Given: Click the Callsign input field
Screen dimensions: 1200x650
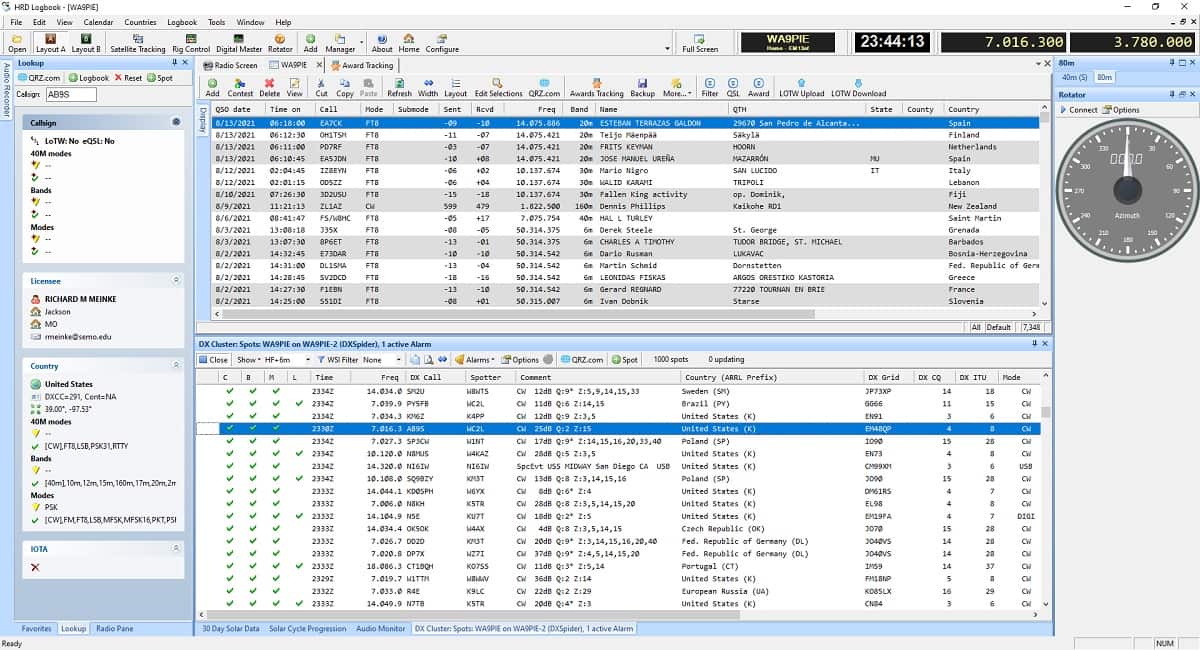Looking at the screenshot, I should click(x=71, y=95).
